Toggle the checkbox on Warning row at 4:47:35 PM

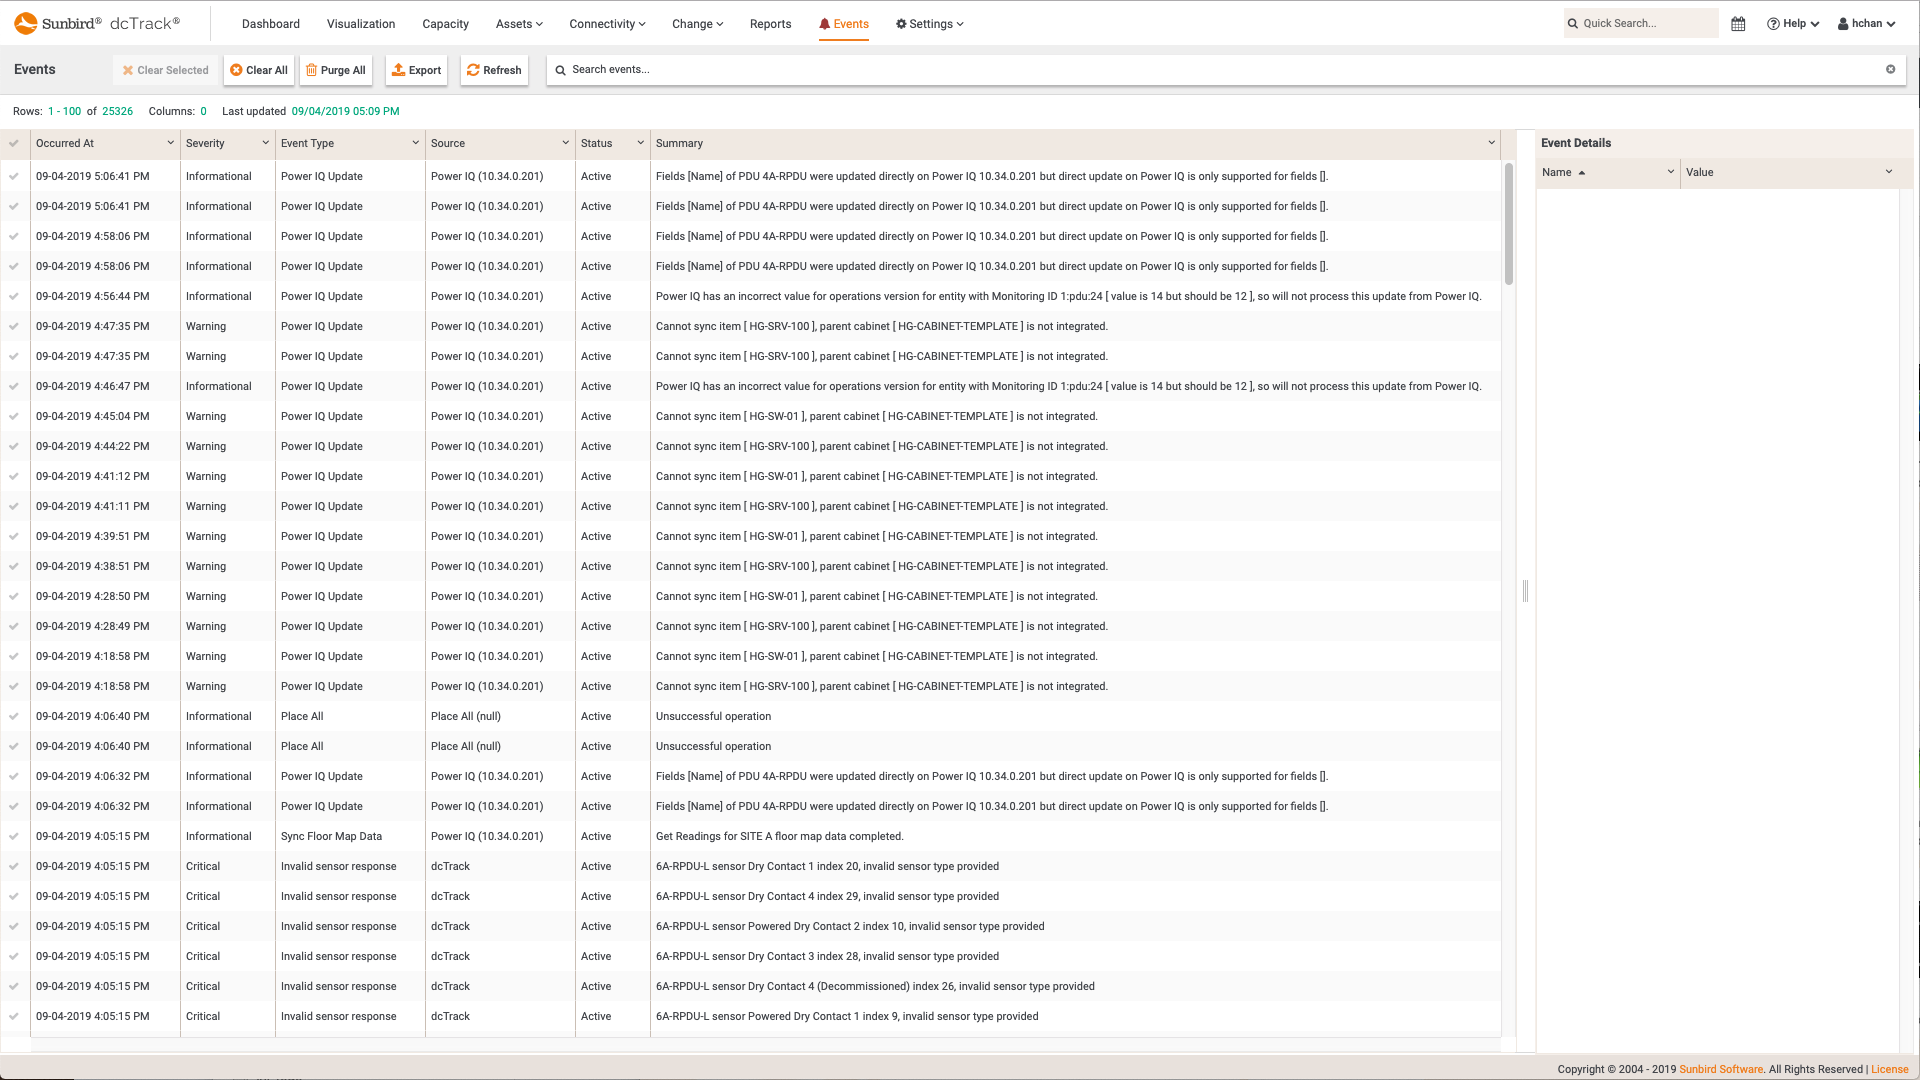(13, 326)
